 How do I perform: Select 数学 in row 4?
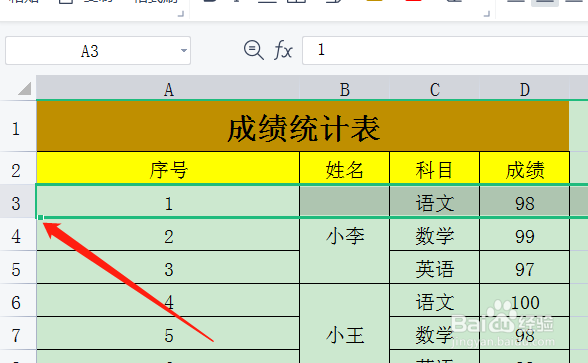pyautogui.click(x=435, y=235)
